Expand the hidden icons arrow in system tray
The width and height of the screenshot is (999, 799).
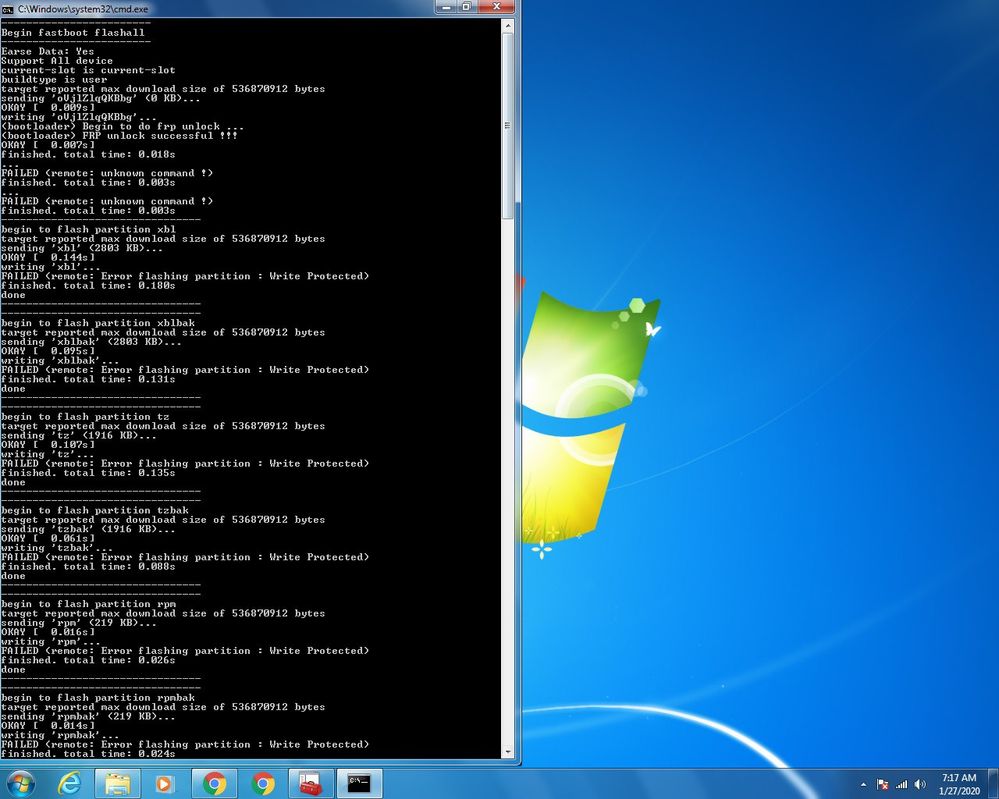tap(864, 784)
